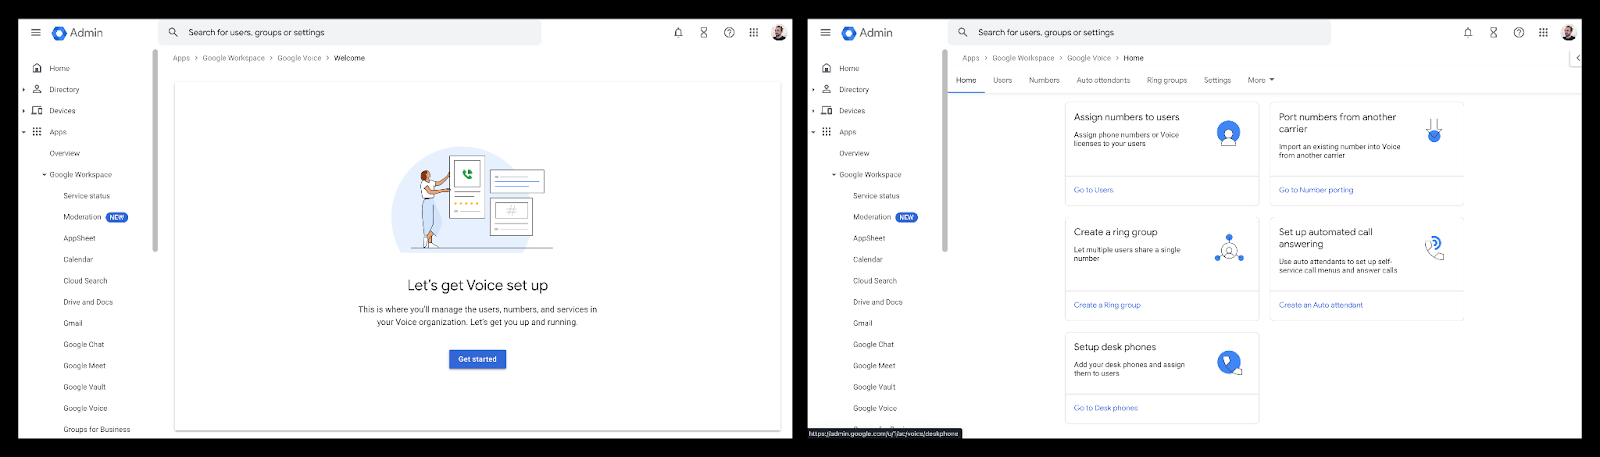Click Google Admin logo in left window
The width and height of the screenshot is (1600, 457).
tap(77, 33)
